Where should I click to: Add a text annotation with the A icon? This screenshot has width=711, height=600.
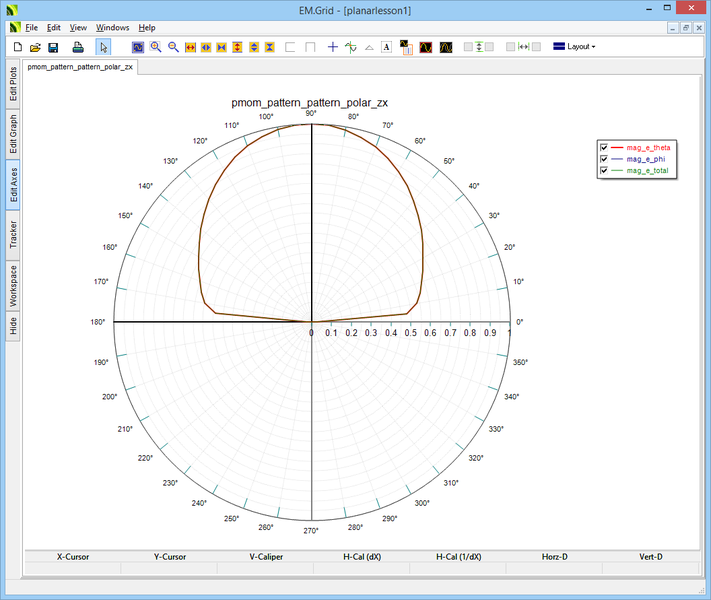(x=386, y=47)
